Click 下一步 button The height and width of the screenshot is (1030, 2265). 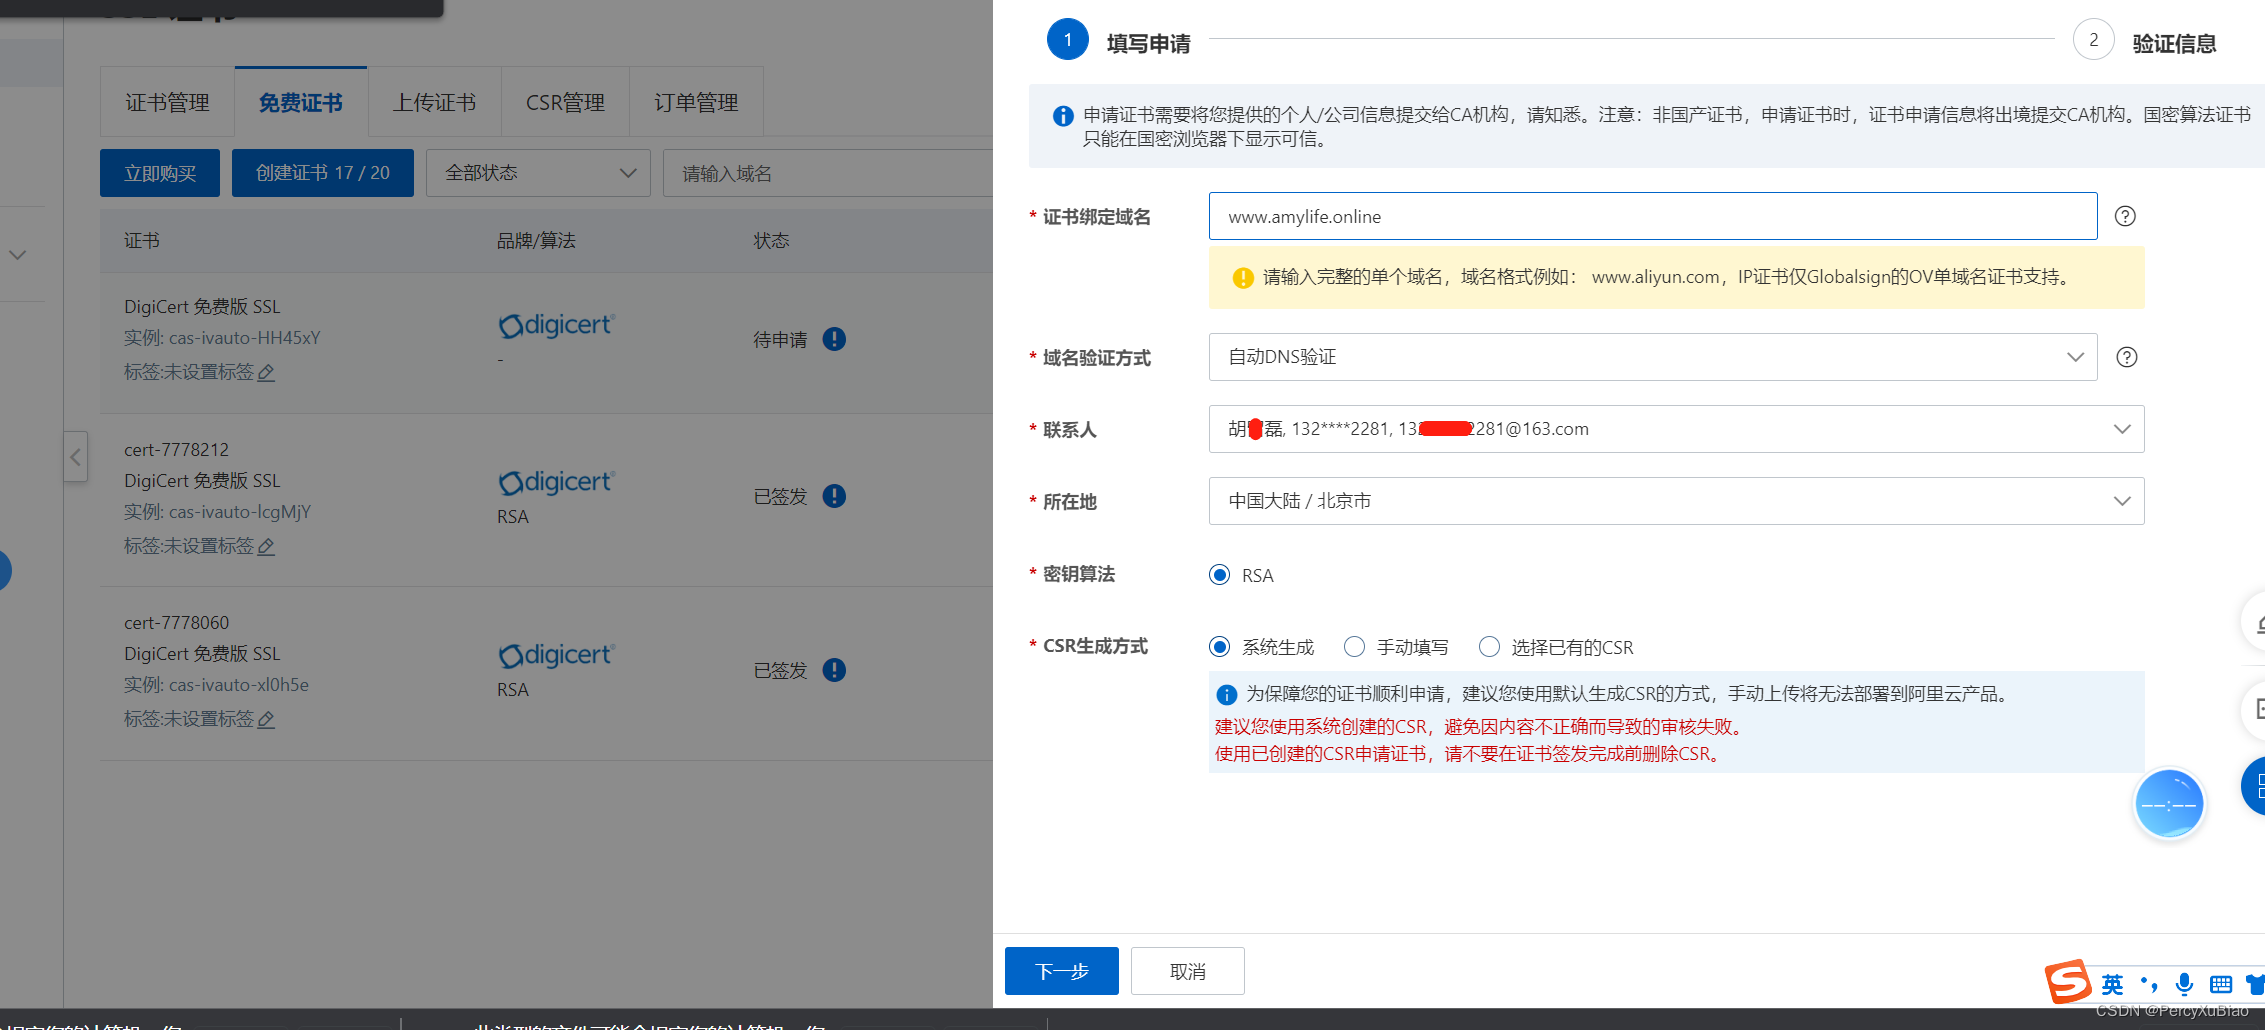(x=1061, y=971)
